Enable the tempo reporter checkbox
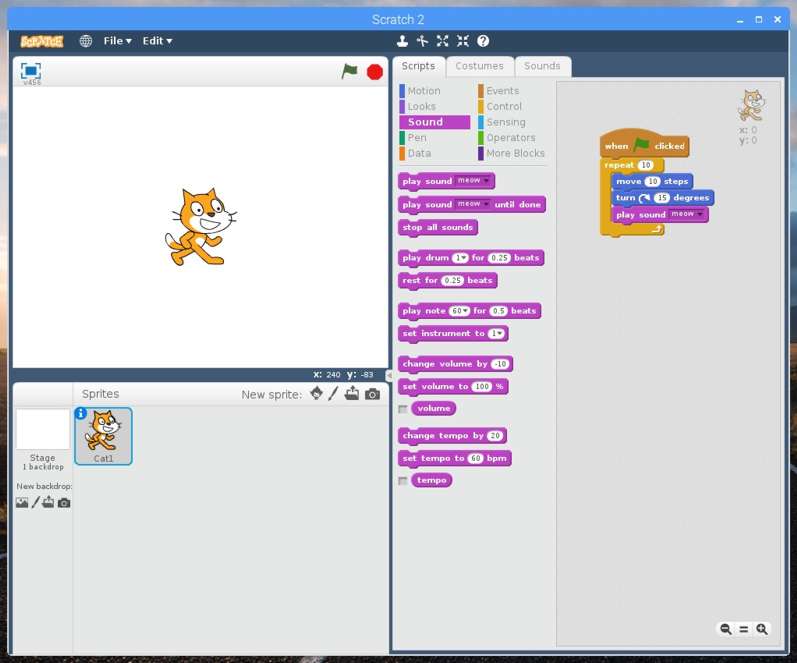 click(x=403, y=480)
